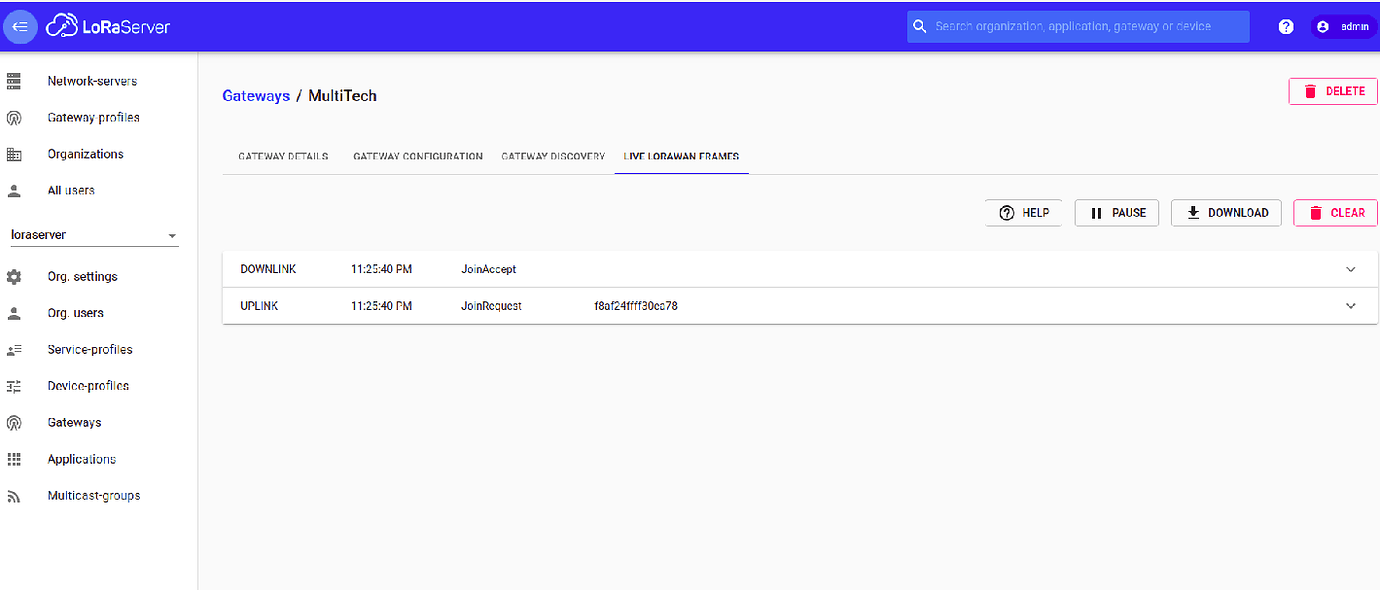
Task: Click the pause bars icon
Action: click(x=1096, y=213)
